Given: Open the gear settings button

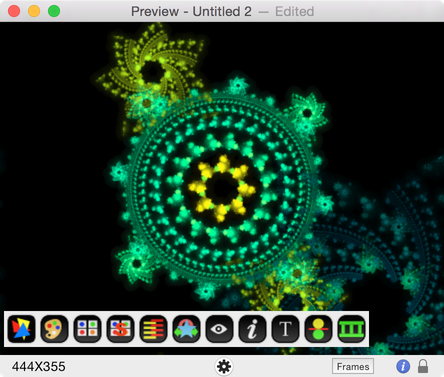Looking at the screenshot, I should tap(224, 367).
